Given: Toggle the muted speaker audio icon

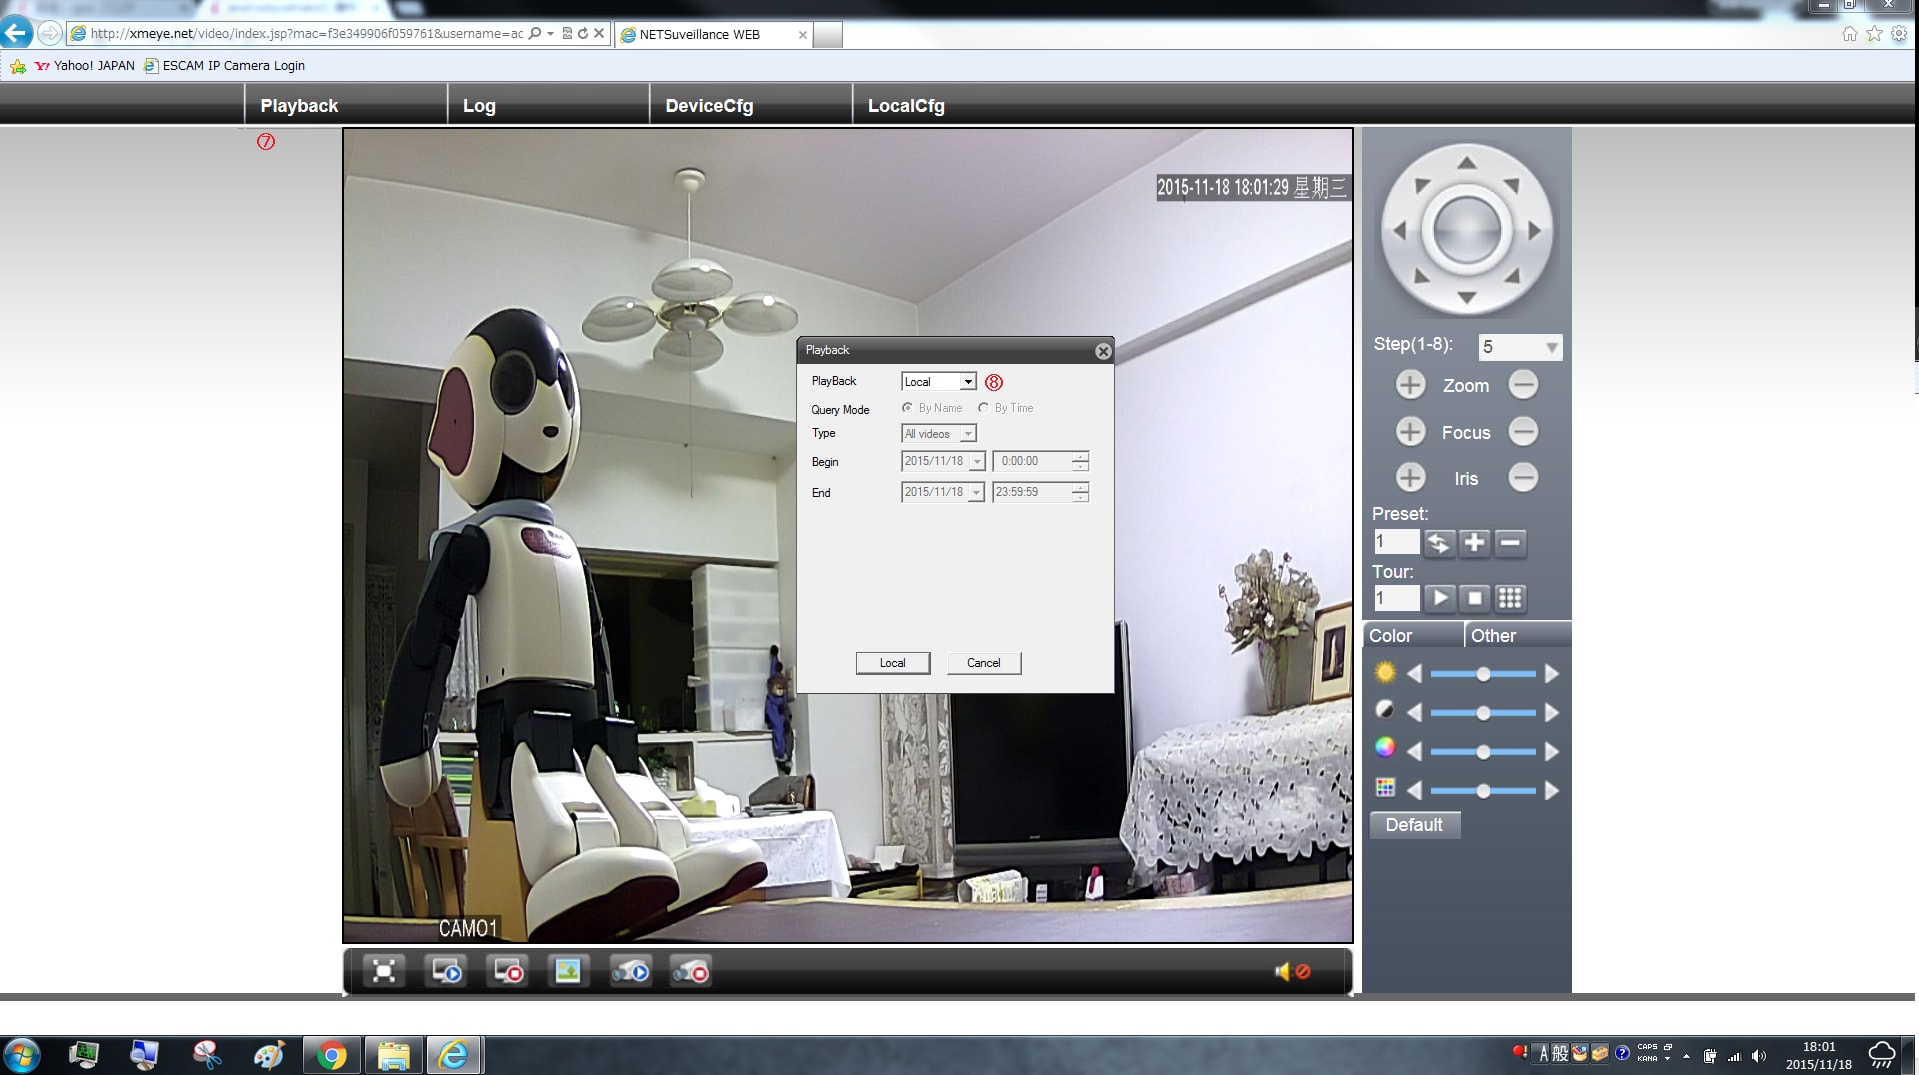Looking at the screenshot, I should coord(1292,971).
